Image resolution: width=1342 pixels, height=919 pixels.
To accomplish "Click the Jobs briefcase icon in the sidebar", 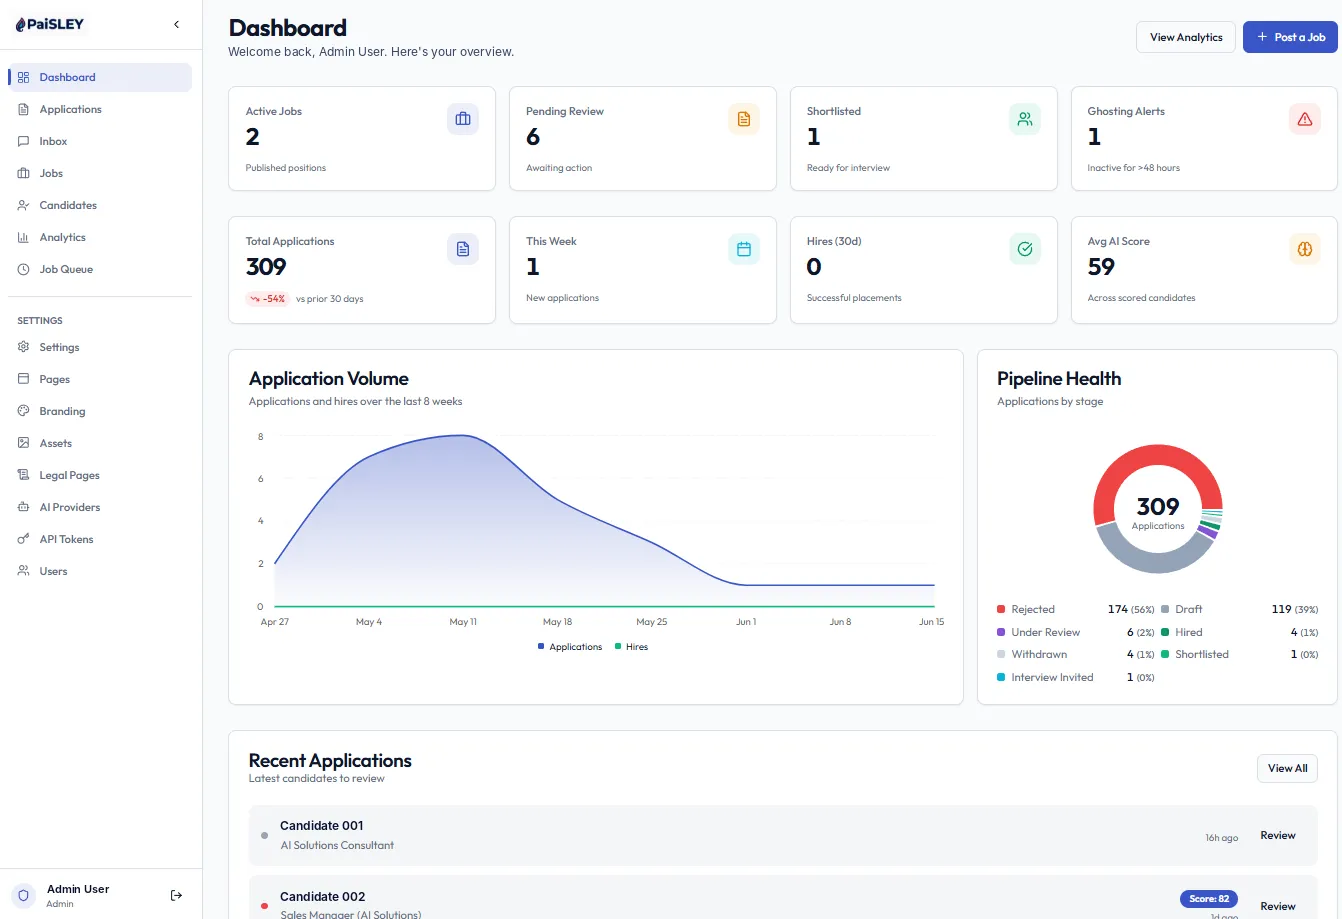I will (24, 173).
